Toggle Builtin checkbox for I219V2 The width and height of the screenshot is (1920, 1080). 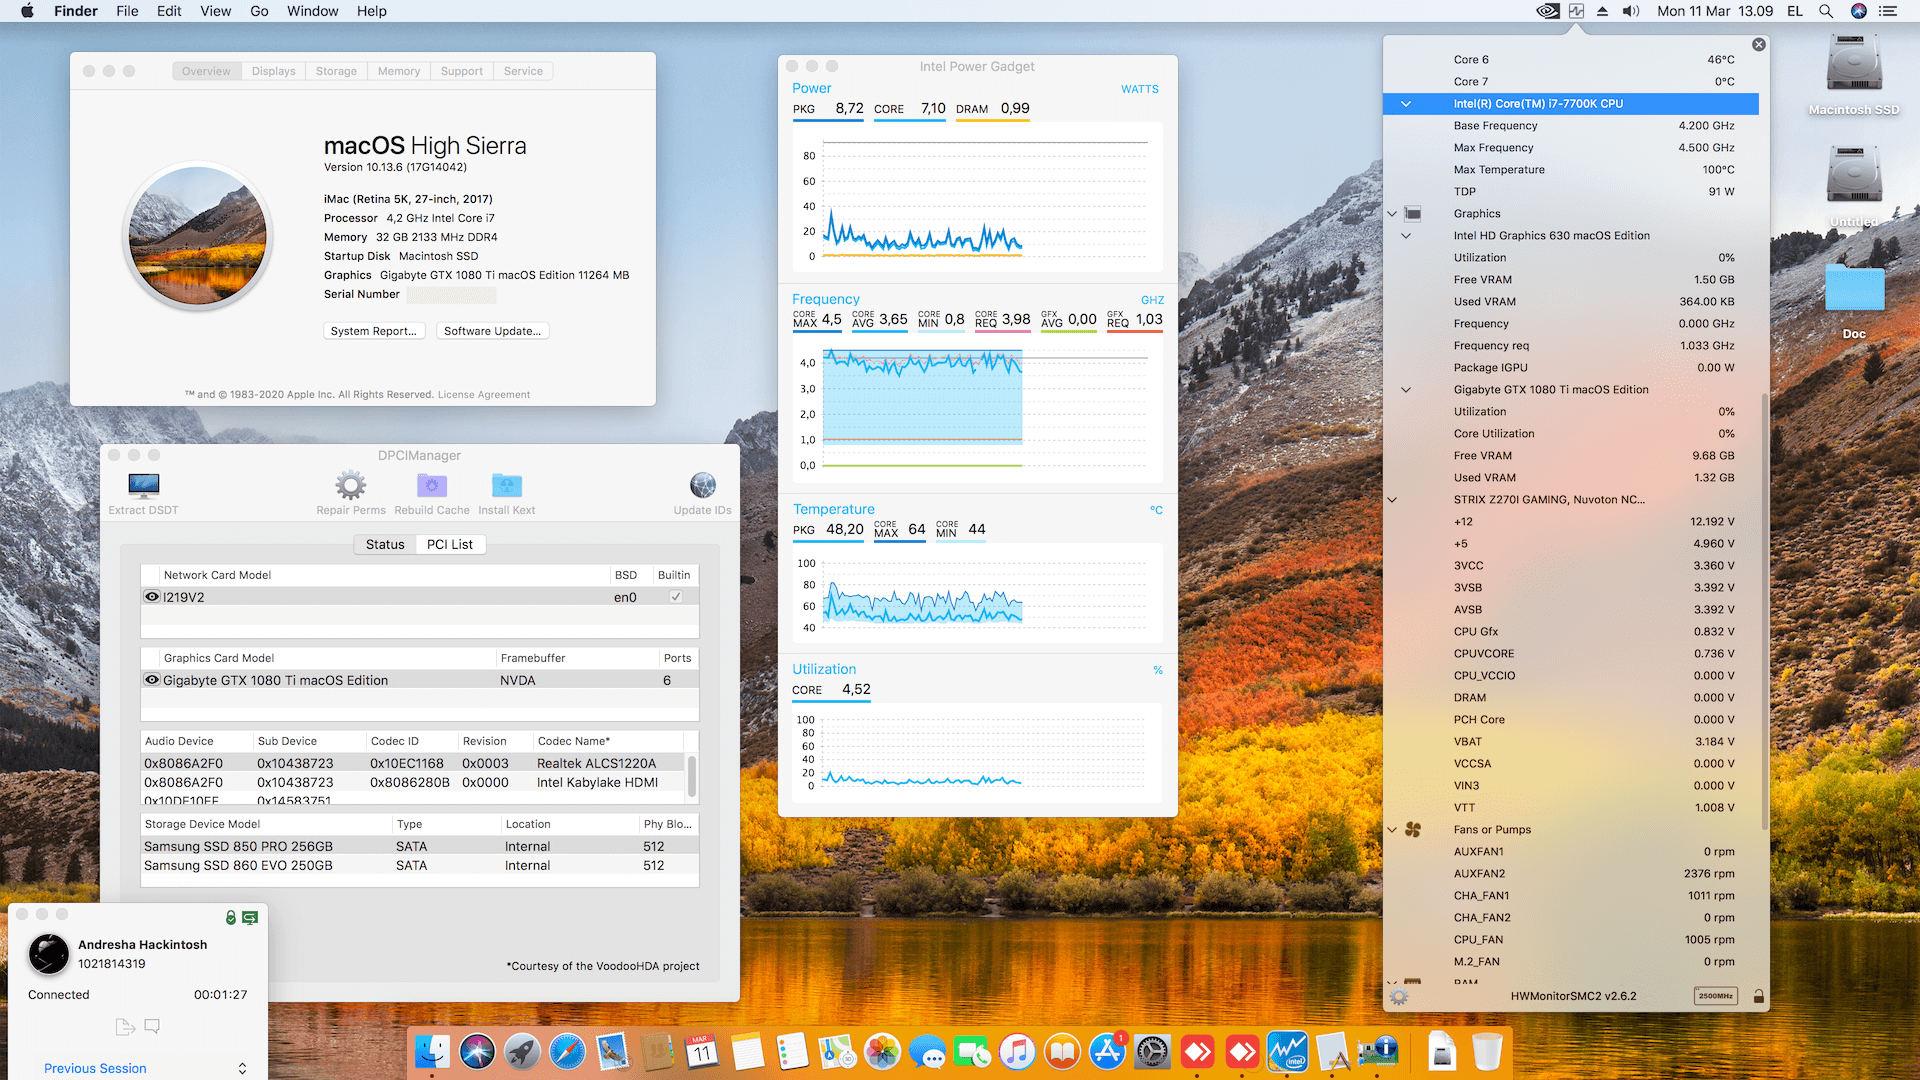pos(676,597)
